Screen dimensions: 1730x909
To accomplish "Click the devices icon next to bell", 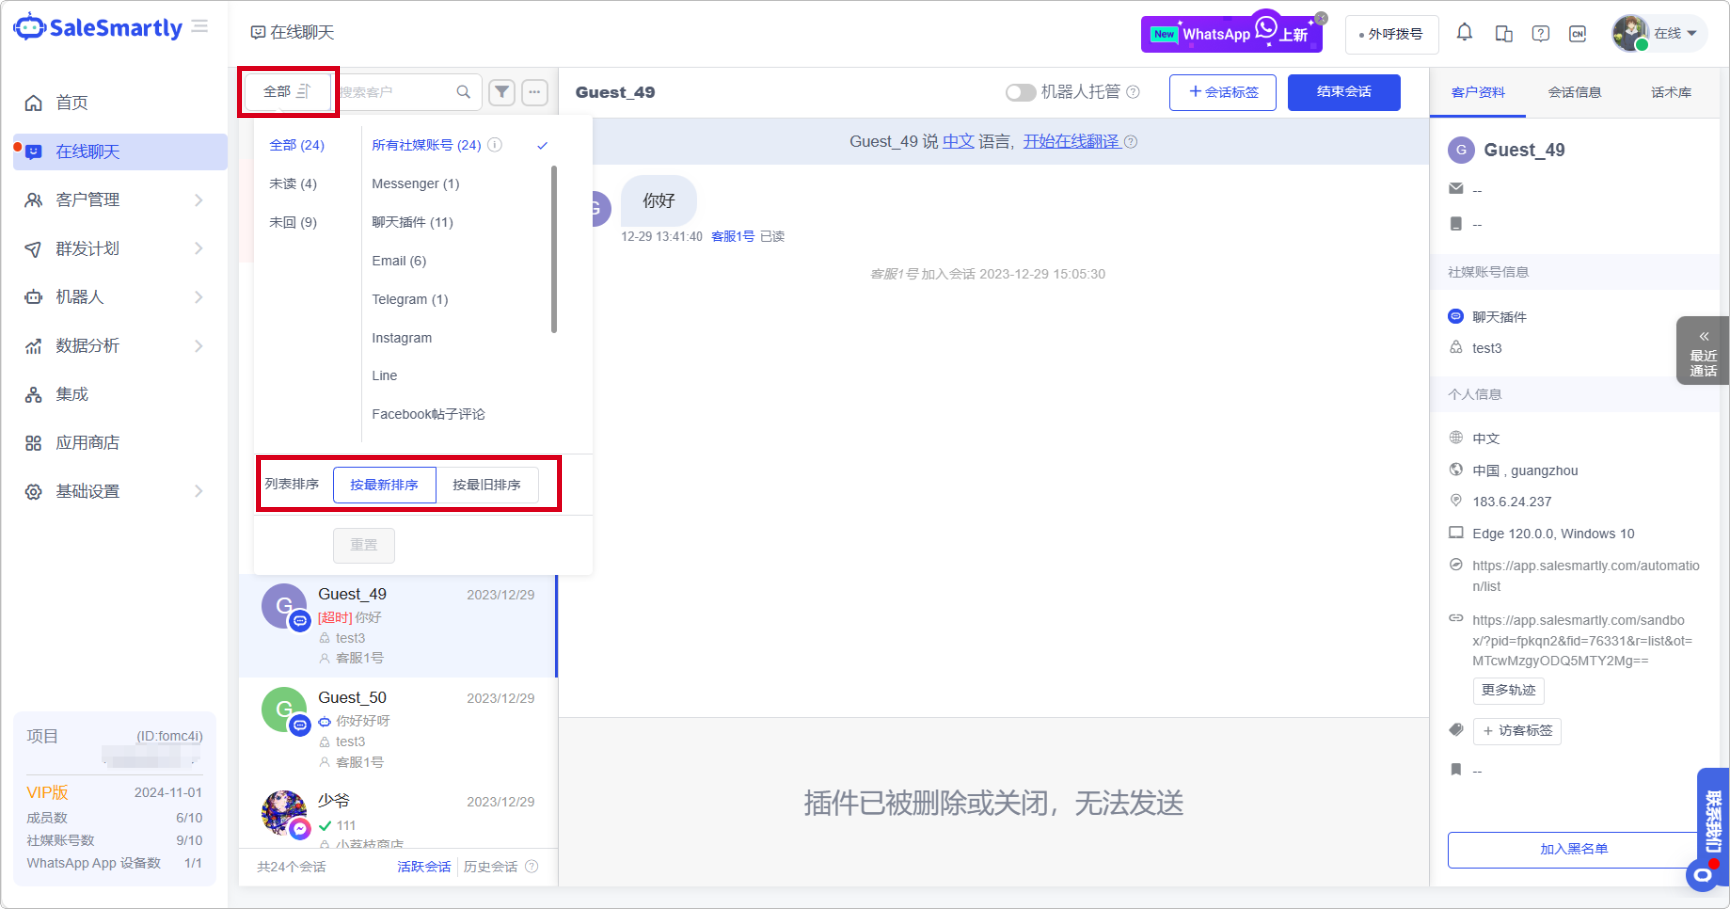I will [x=1503, y=34].
